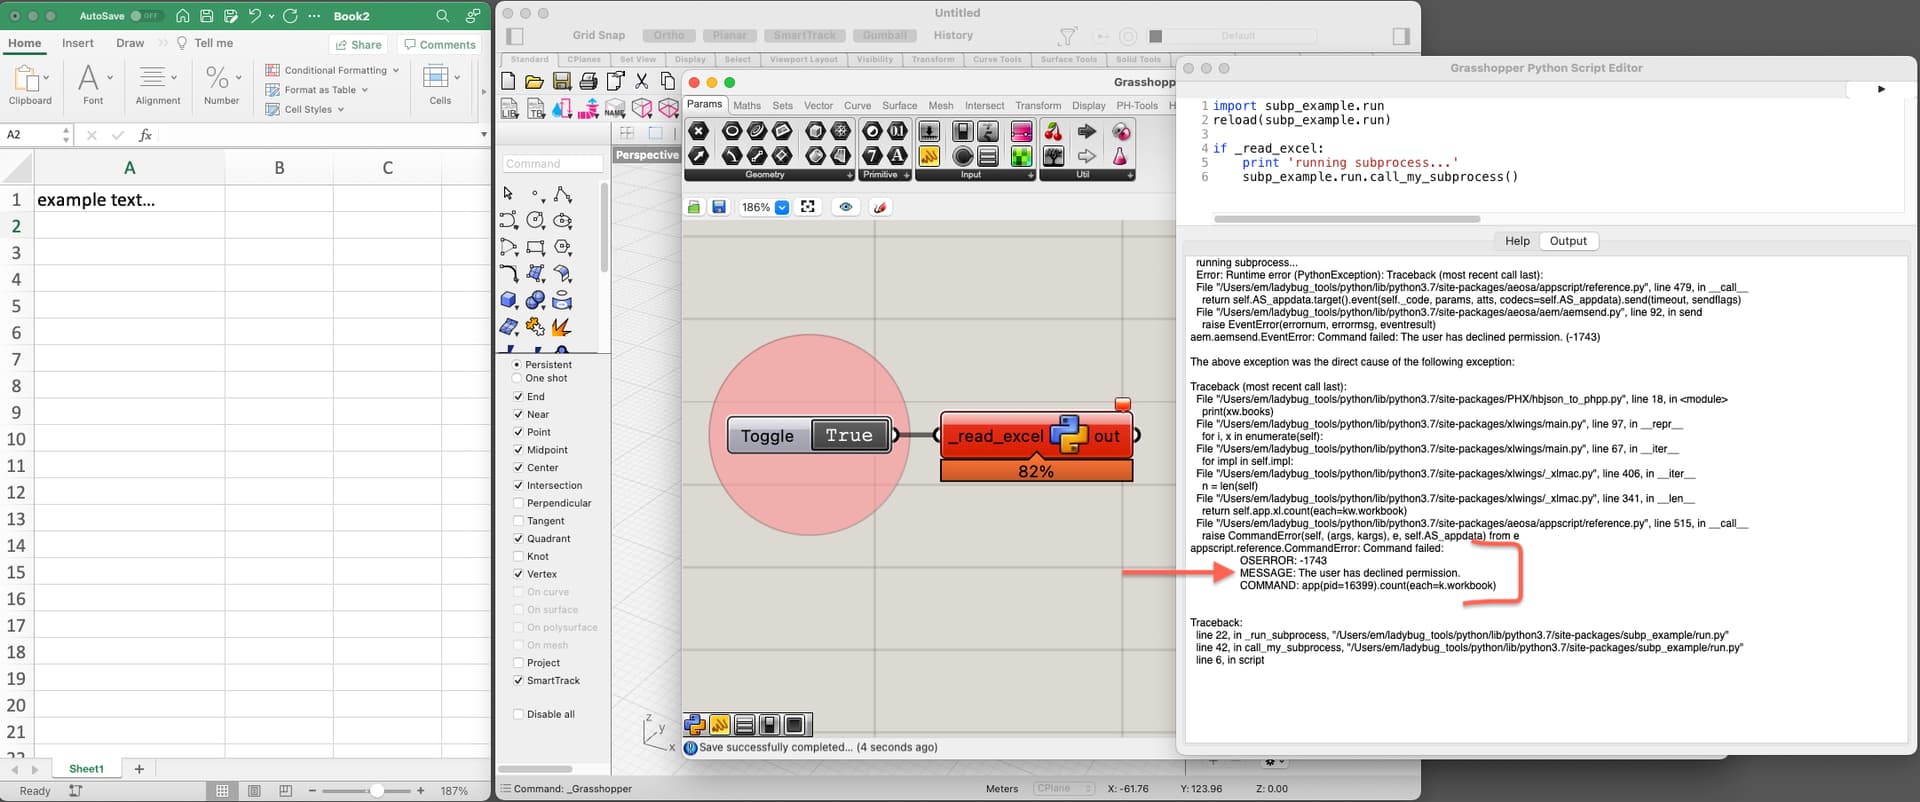This screenshot has width=1920, height=802.
Task: Click the Share button in Excel
Action: (x=359, y=45)
